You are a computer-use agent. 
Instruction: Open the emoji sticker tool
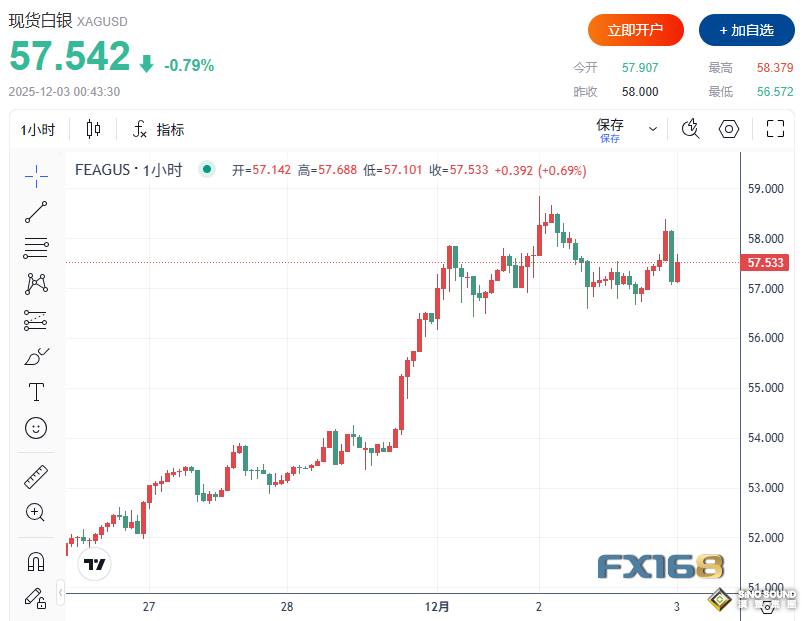pyautogui.click(x=35, y=428)
